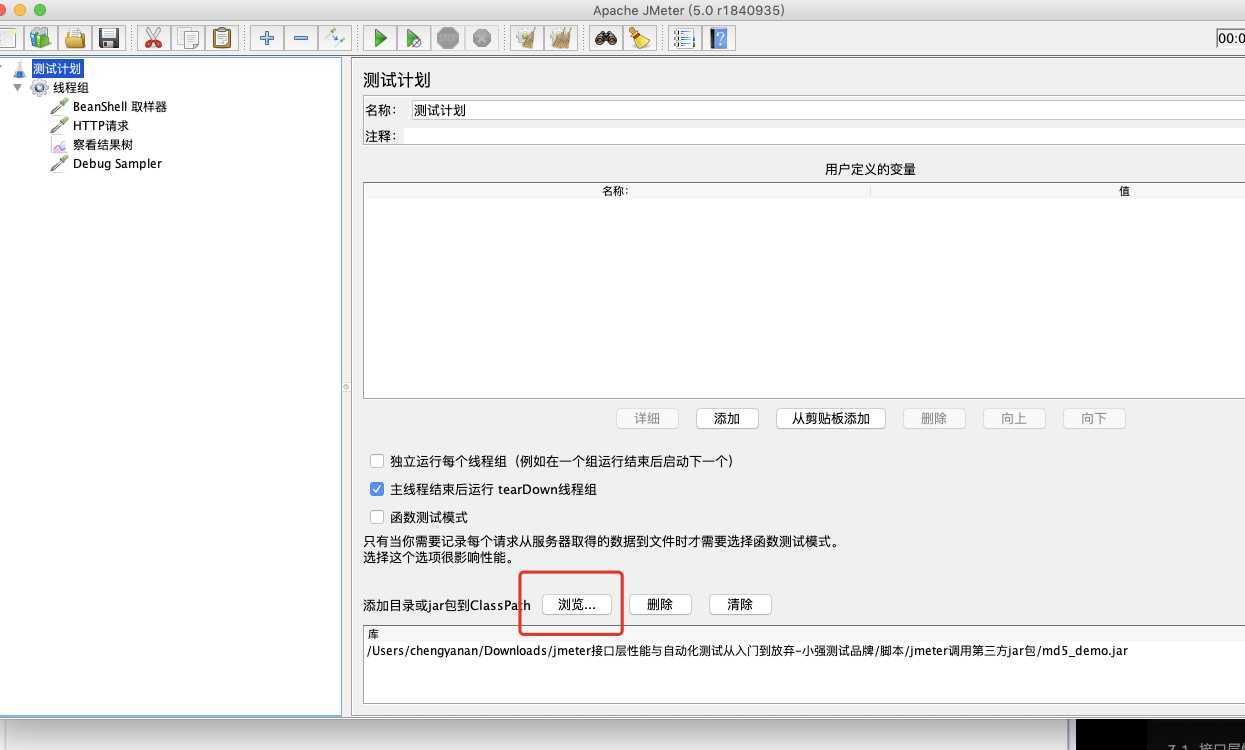
Task: Collapse the 线程组 disclosure triangle
Action: click(x=18, y=88)
